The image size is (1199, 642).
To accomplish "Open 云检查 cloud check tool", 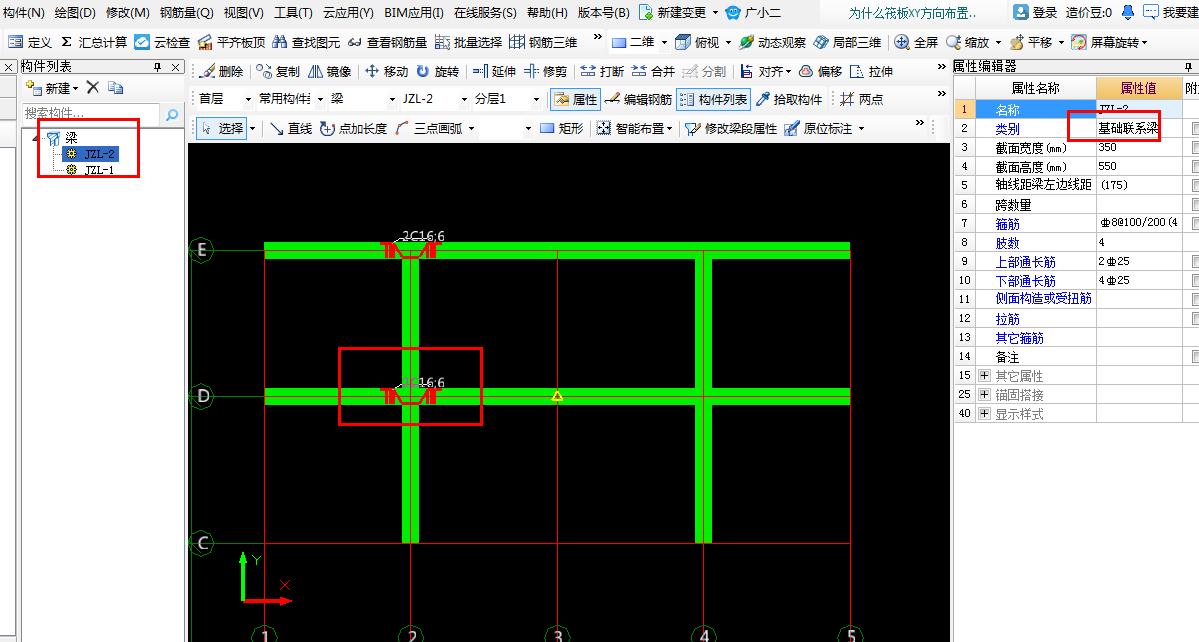I will pyautogui.click(x=162, y=42).
